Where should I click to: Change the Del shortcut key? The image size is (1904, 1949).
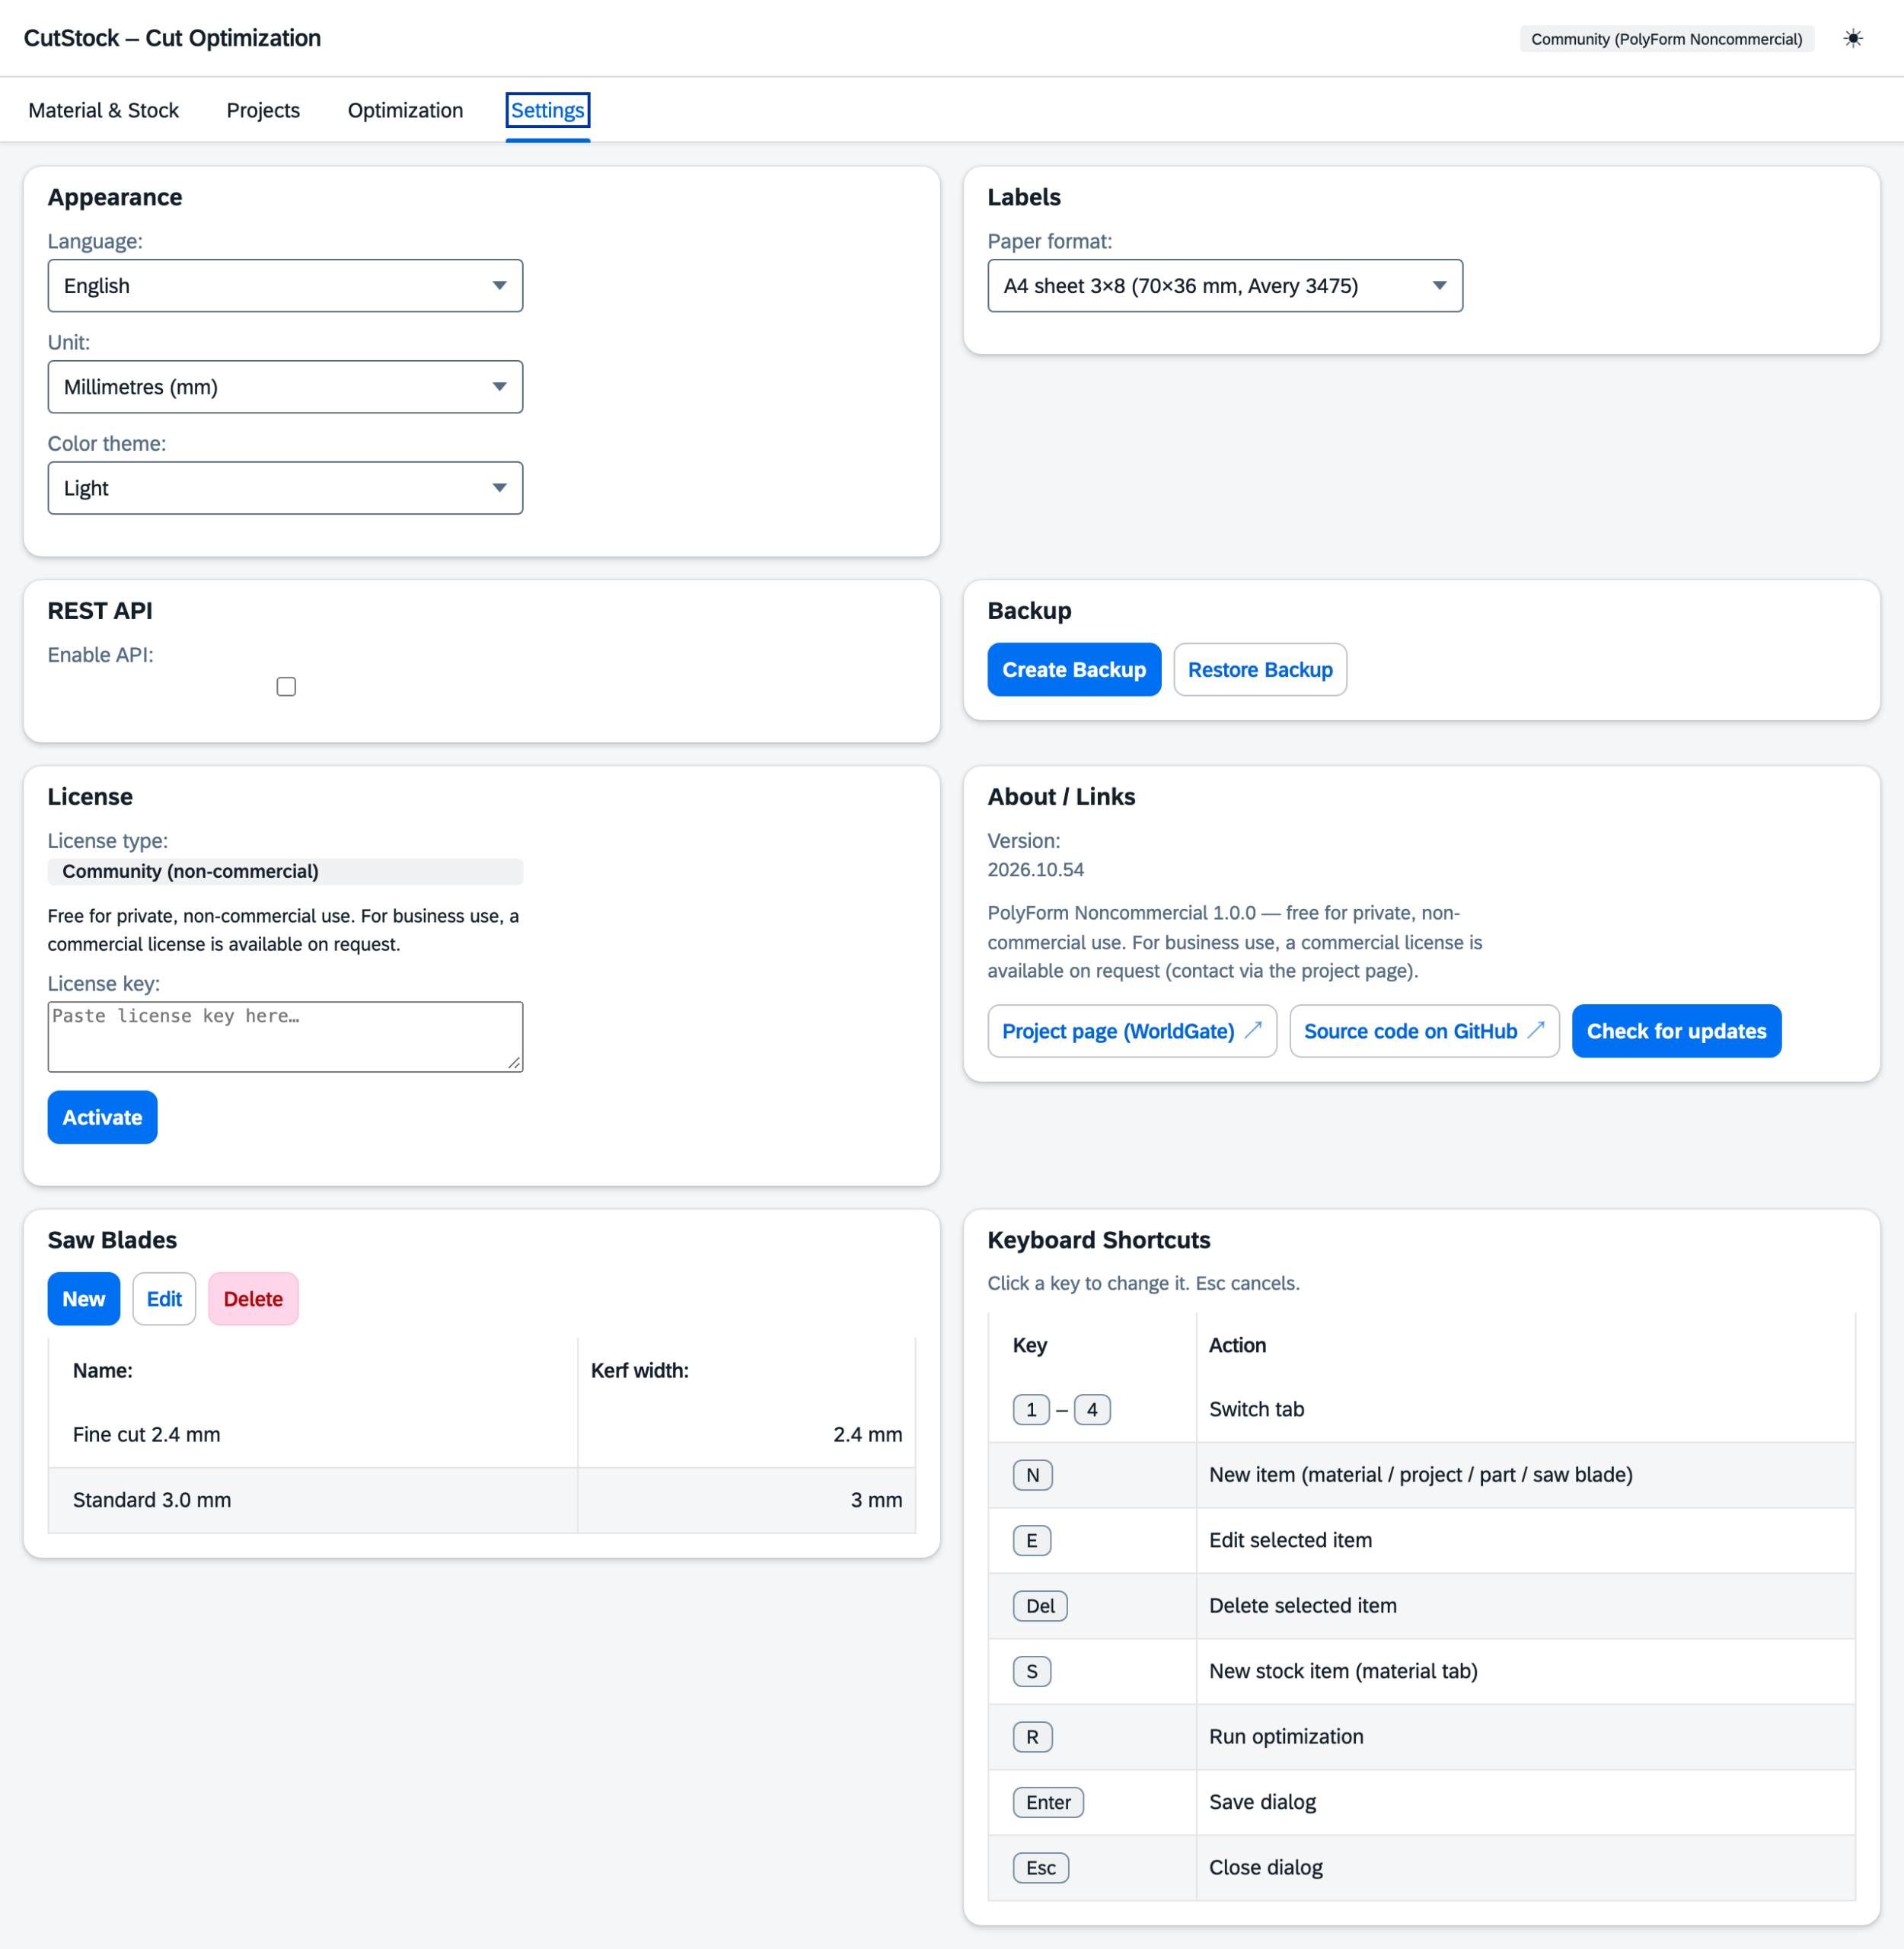click(1040, 1606)
